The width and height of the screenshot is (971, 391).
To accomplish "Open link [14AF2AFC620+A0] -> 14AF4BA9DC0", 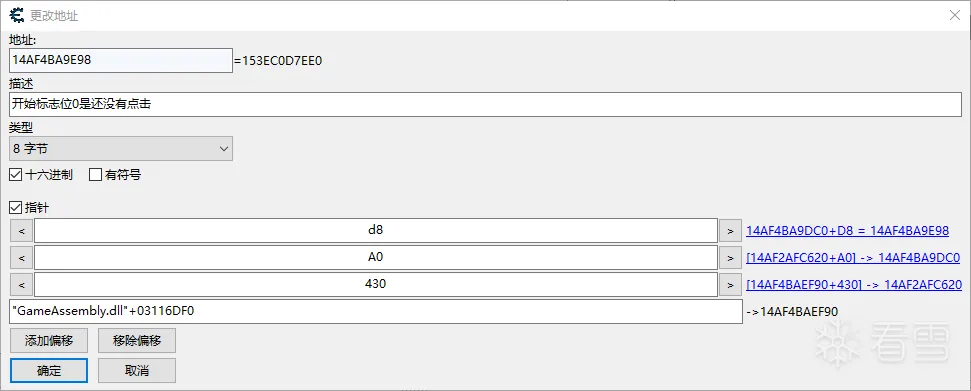I will pyautogui.click(x=853, y=257).
